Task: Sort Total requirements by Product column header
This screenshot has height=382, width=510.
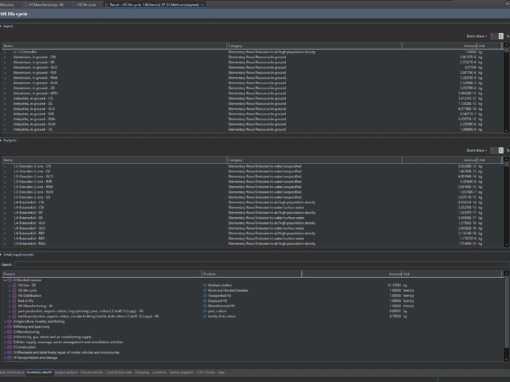Action: (252, 274)
